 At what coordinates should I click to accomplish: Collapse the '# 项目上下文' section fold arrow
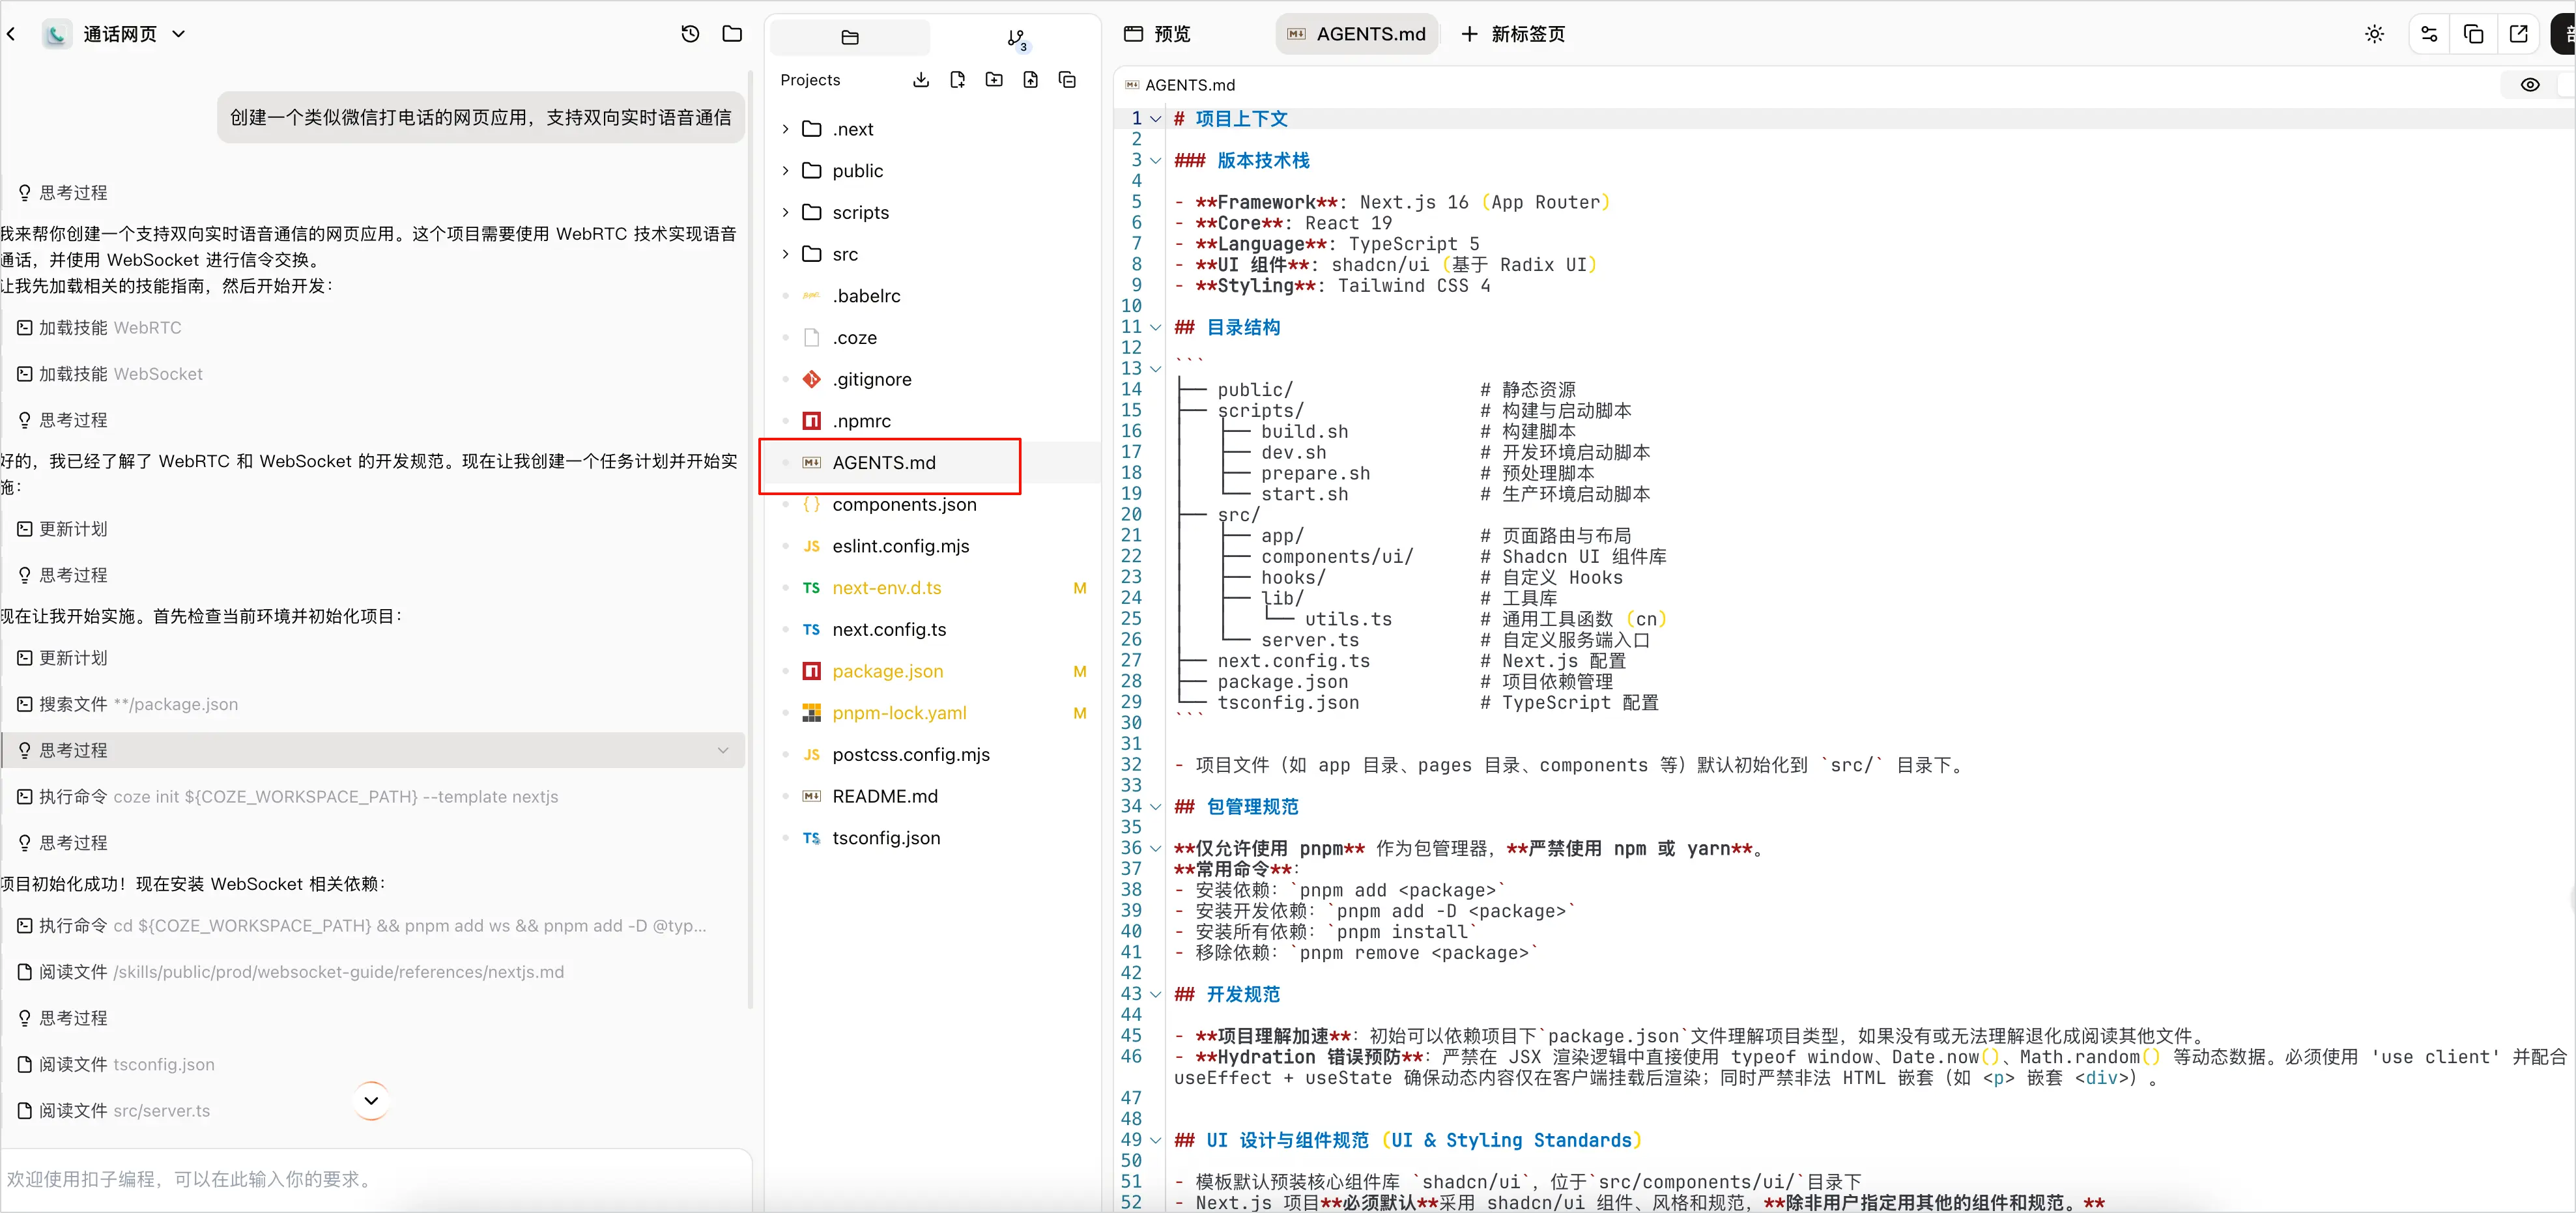coord(1156,119)
